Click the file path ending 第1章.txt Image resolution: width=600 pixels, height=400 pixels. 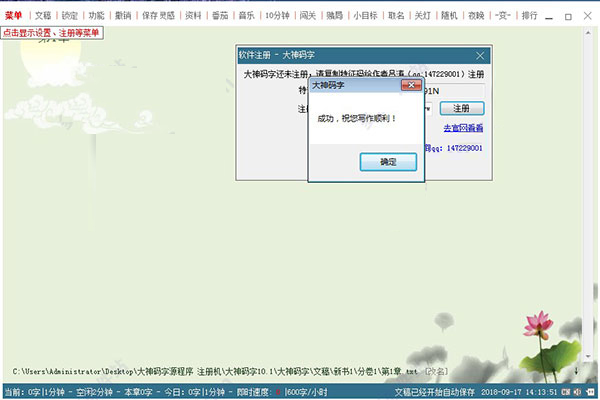(215, 371)
